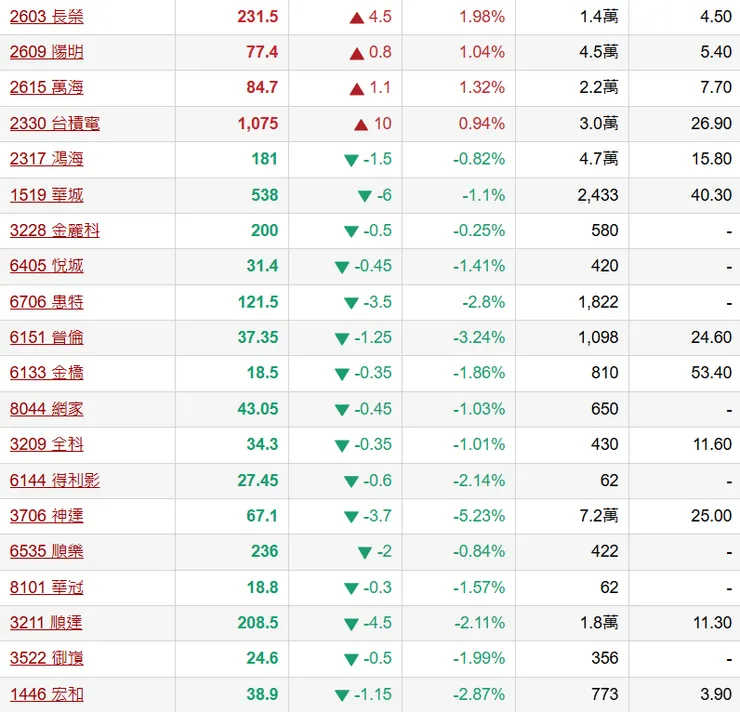Image resolution: width=740 pixels, height=712 pixels.
Task: Open the 2330 台積電 stock page
Action: (54, 124)
